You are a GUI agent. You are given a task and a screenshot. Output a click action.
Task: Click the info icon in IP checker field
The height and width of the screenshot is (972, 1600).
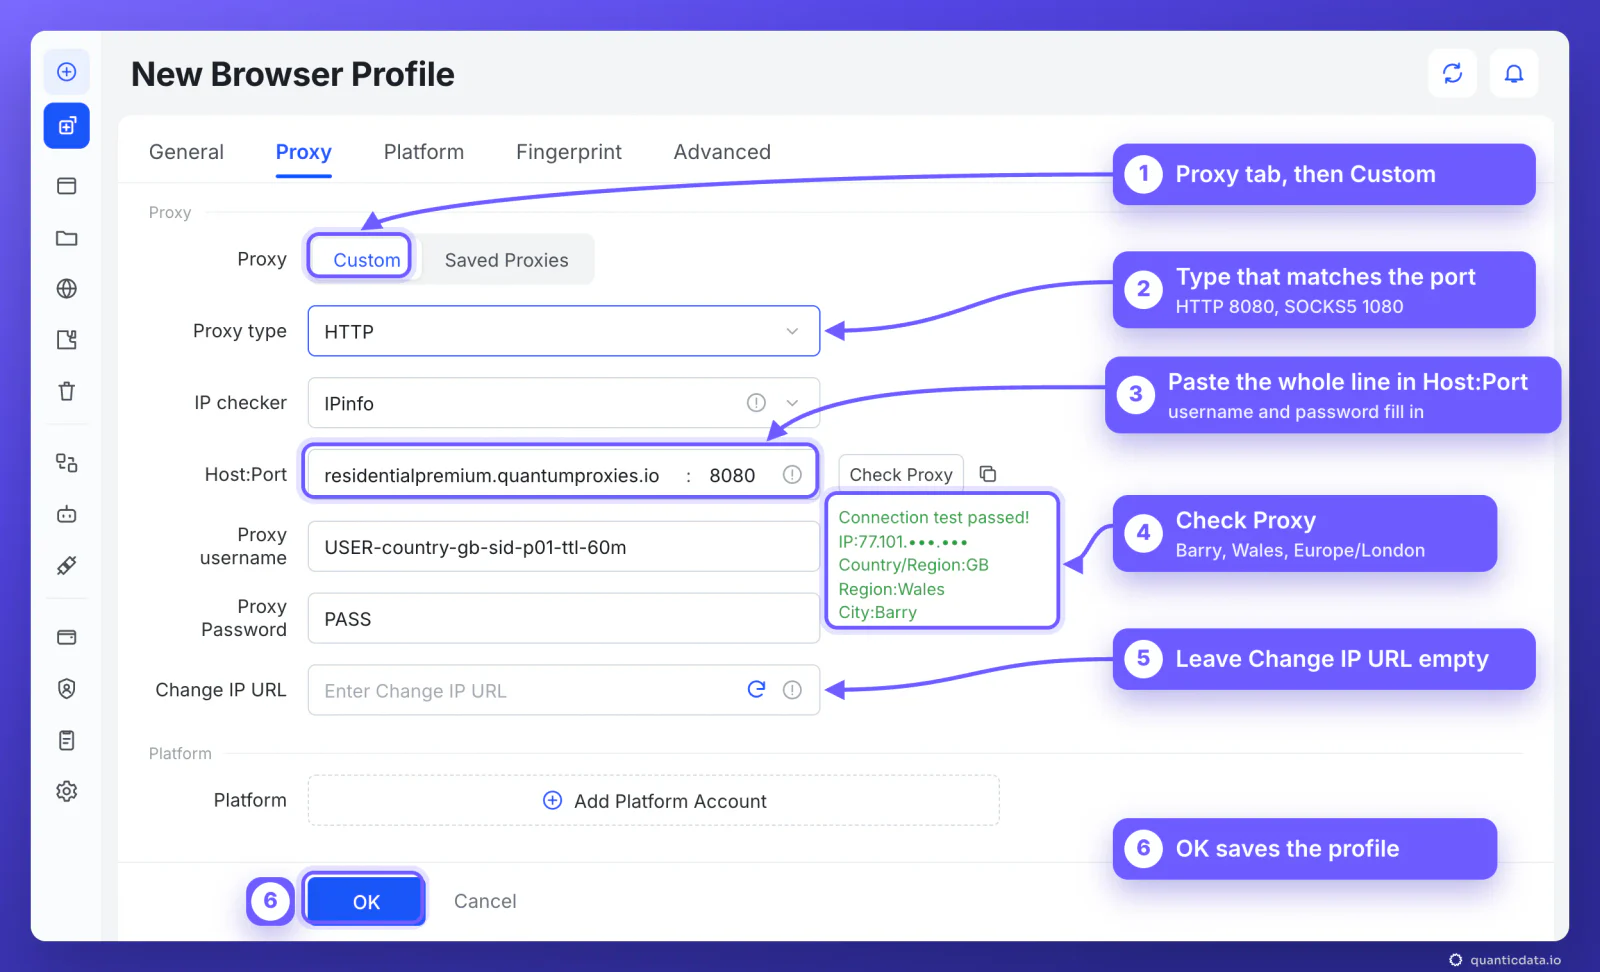point(756,402)
